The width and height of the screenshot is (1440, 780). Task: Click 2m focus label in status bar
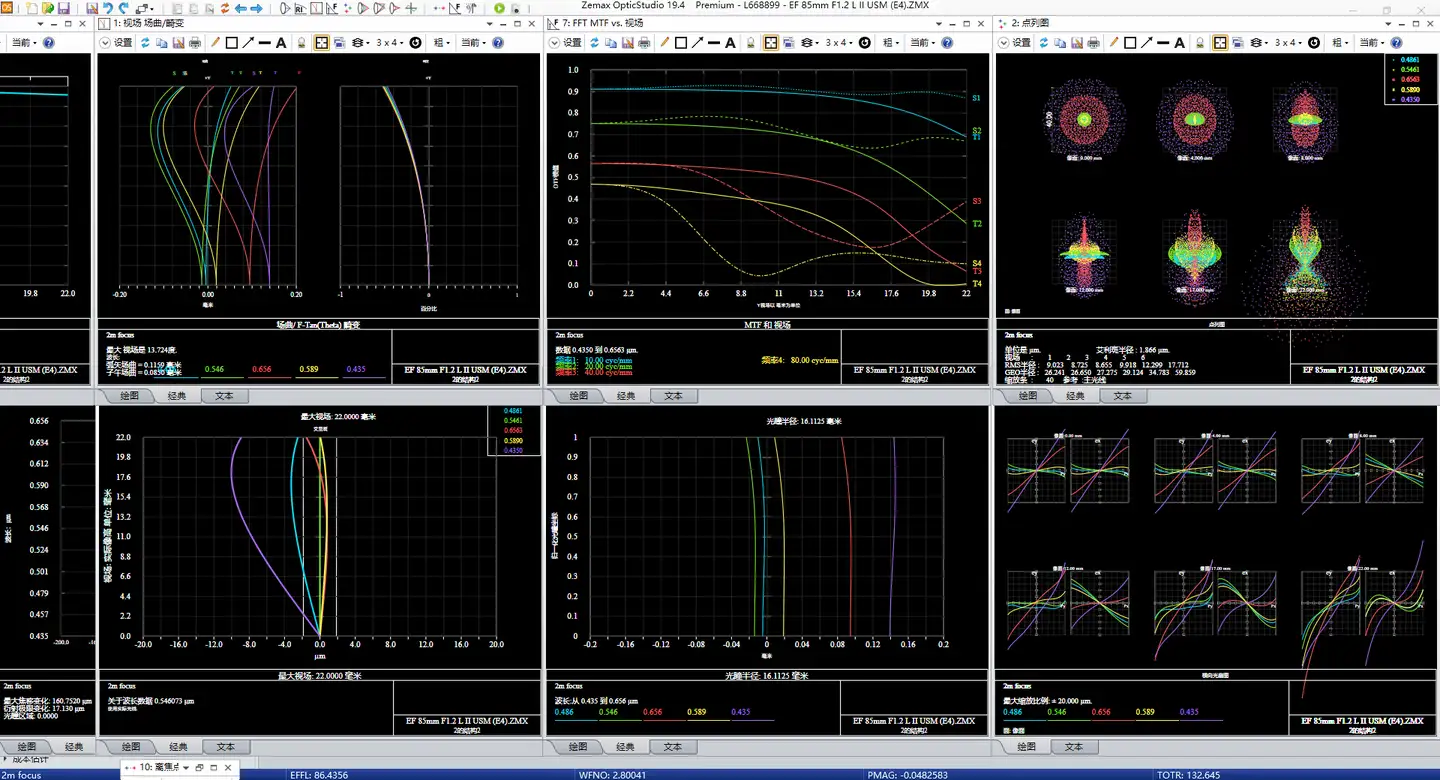pos(21,775)
